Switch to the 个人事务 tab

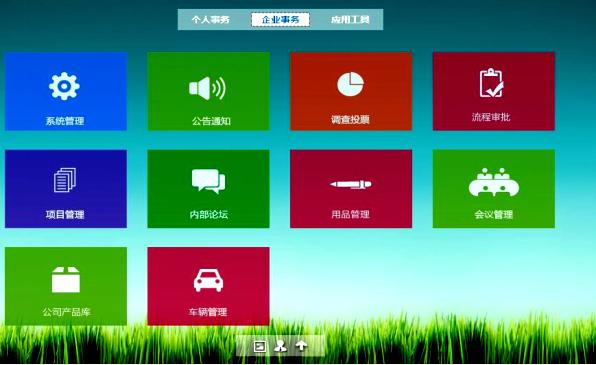(211, 19)
